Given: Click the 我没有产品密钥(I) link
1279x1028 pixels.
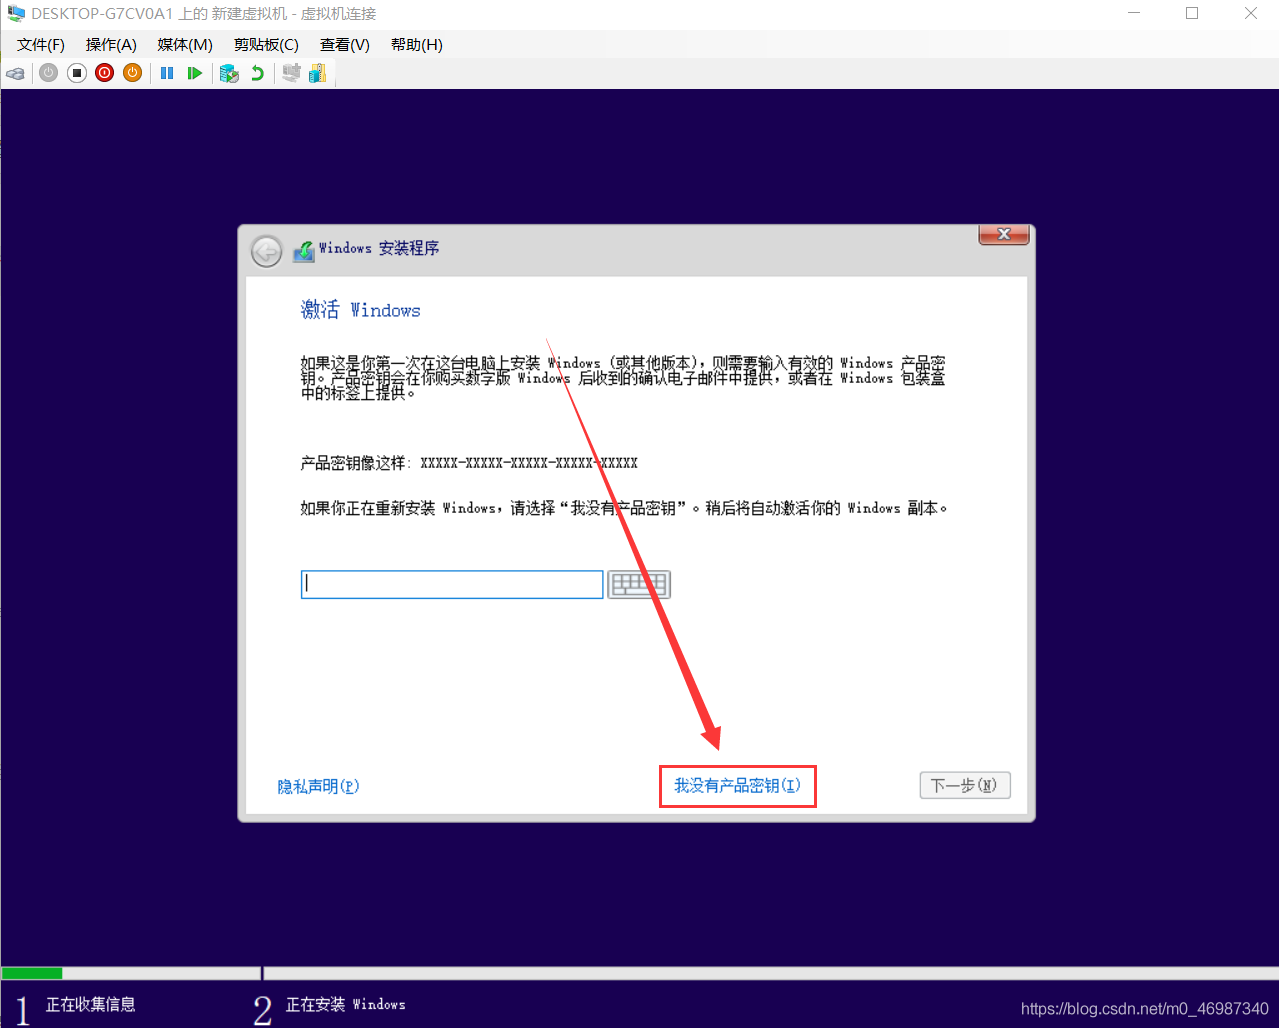Looking at the screenshot, I should point(737,786).
